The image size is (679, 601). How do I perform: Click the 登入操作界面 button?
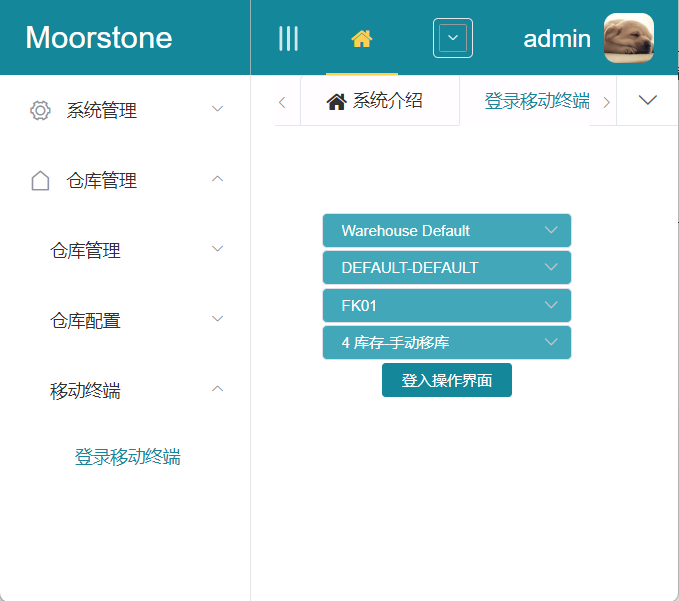point(446,380)
